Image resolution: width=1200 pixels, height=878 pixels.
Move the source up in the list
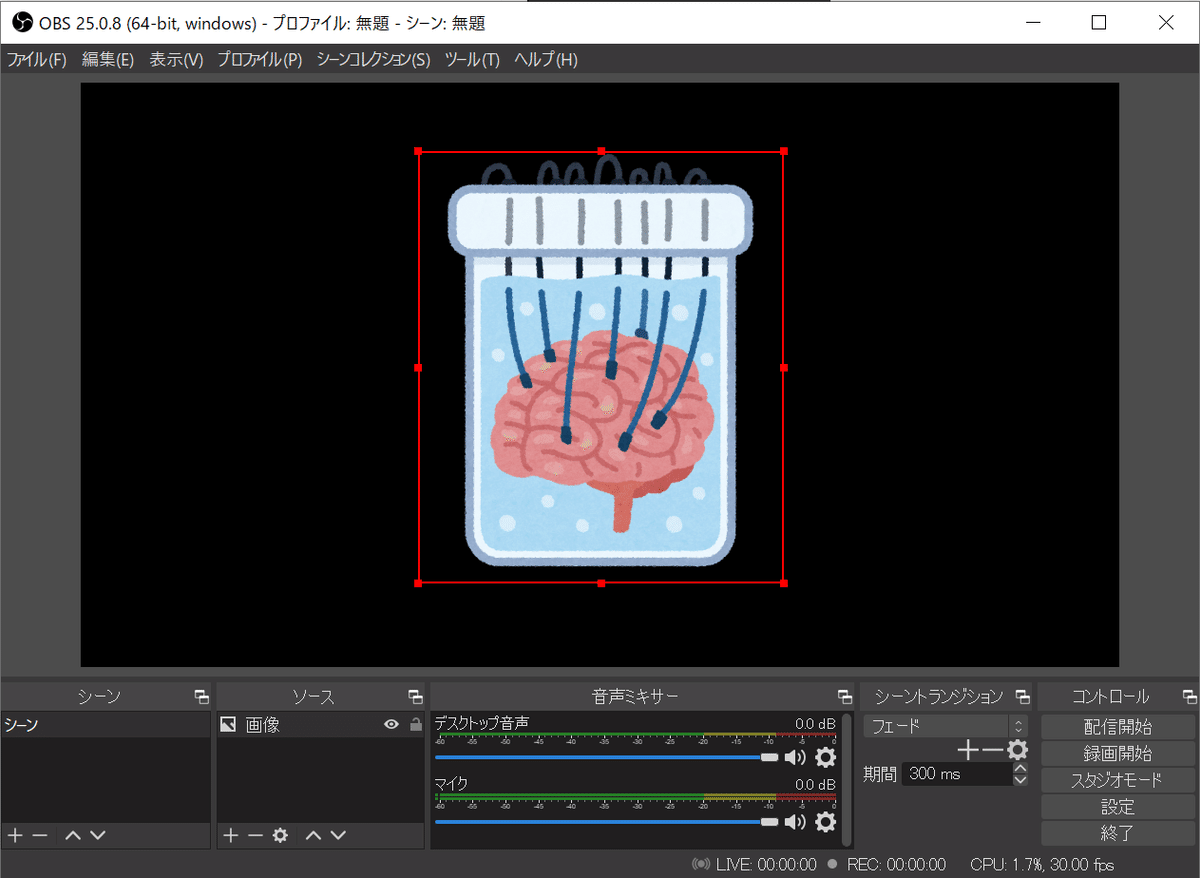314,835
